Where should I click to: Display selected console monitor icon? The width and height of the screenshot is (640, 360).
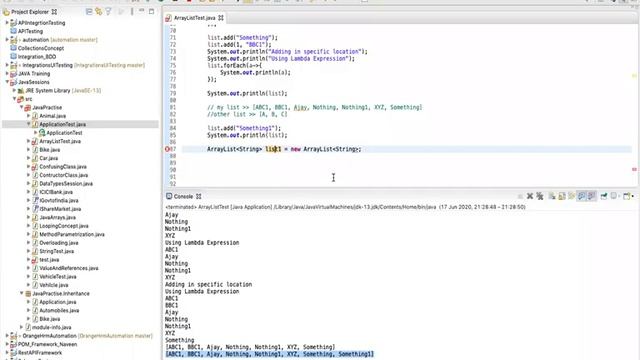click(613, 196)
